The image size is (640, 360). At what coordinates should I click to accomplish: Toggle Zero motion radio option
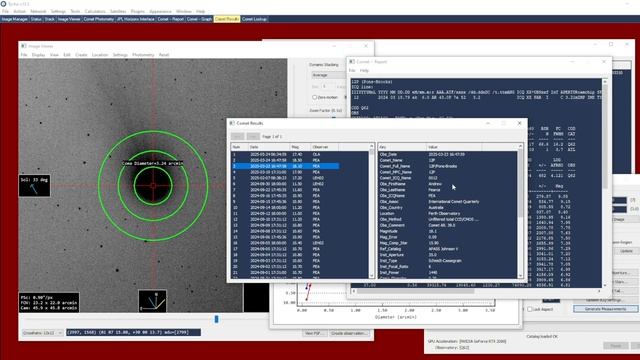[314, 97]
